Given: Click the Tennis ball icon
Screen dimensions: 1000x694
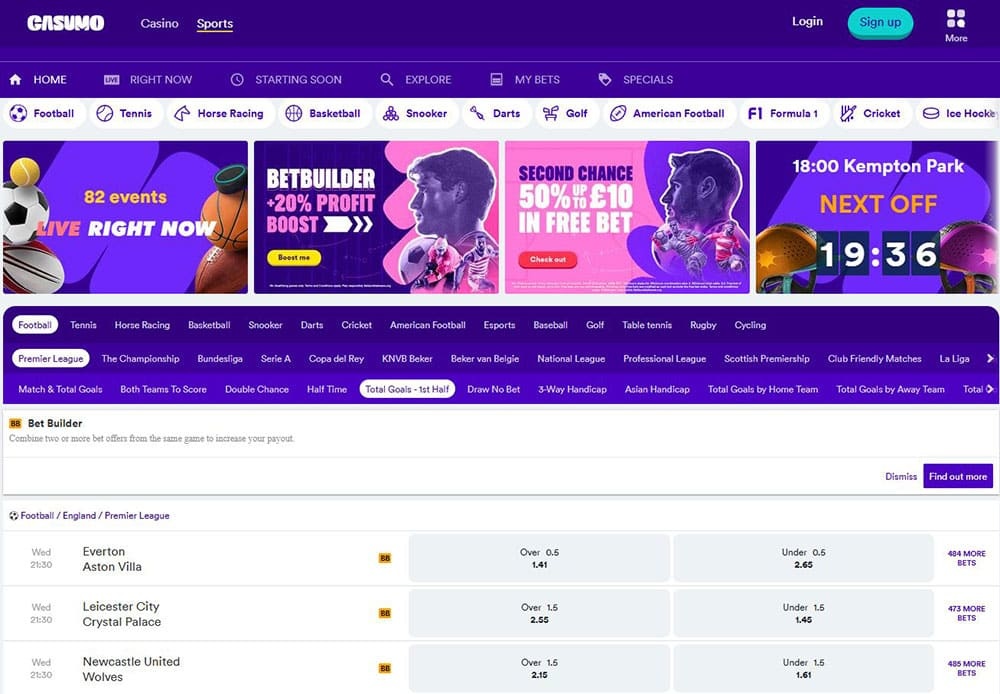Looking at the screenshot, I should tap(105, 114).
